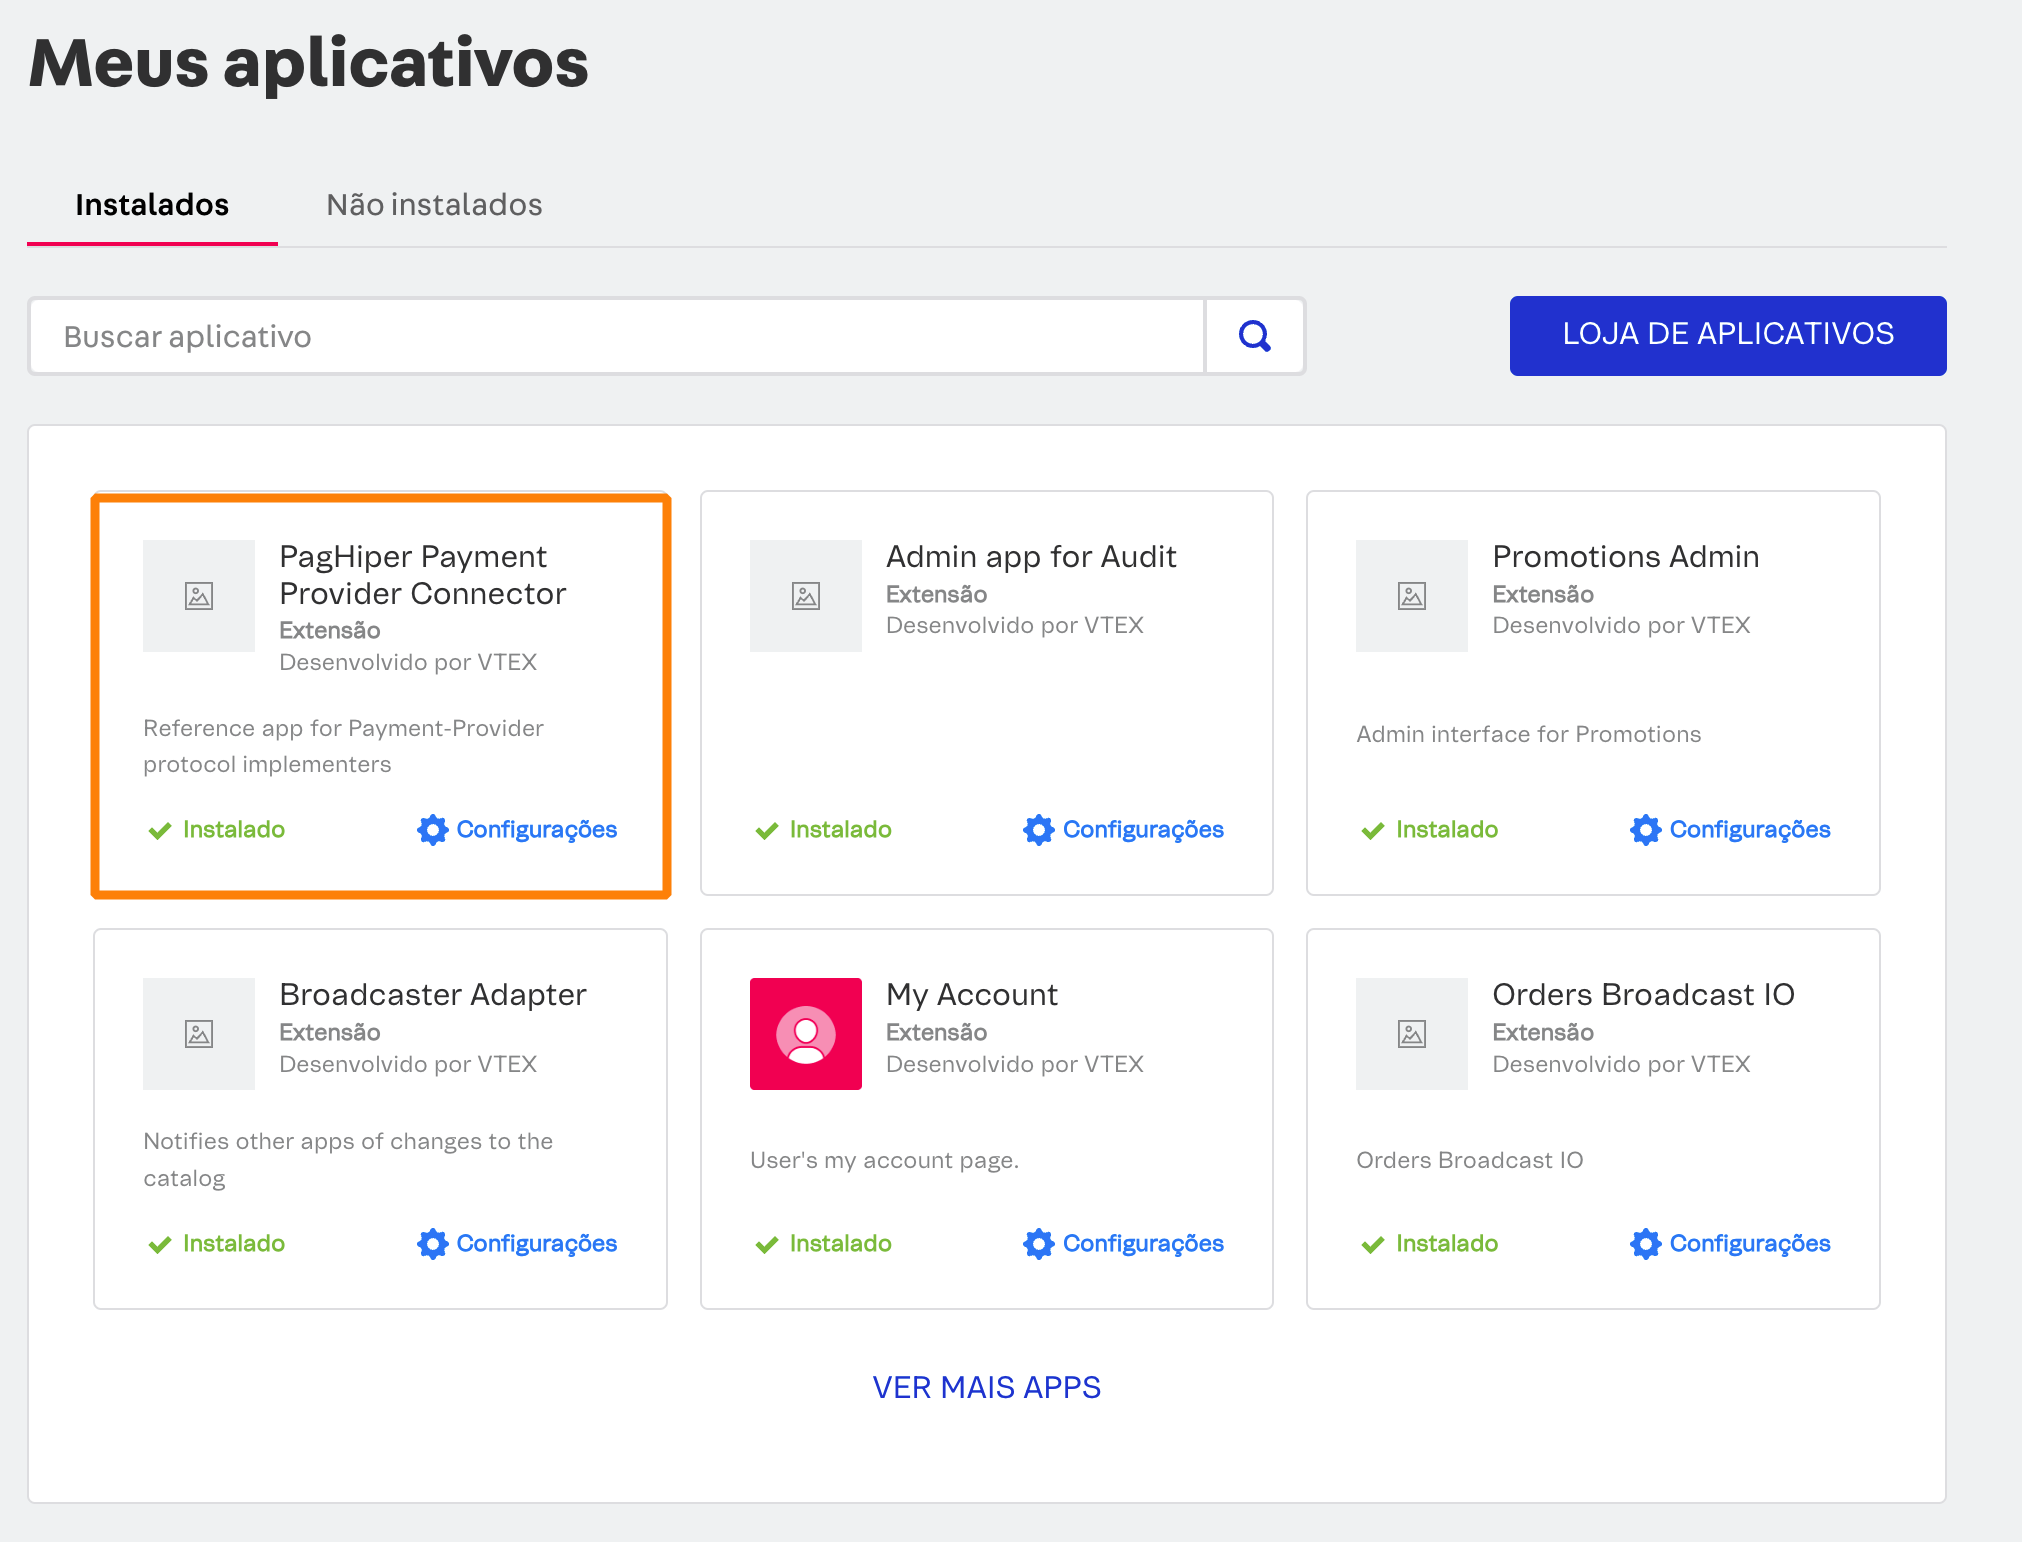Click Broadcaster Adapter placeholder image icon
Screen dimensions: 2025x1542
199,1034
